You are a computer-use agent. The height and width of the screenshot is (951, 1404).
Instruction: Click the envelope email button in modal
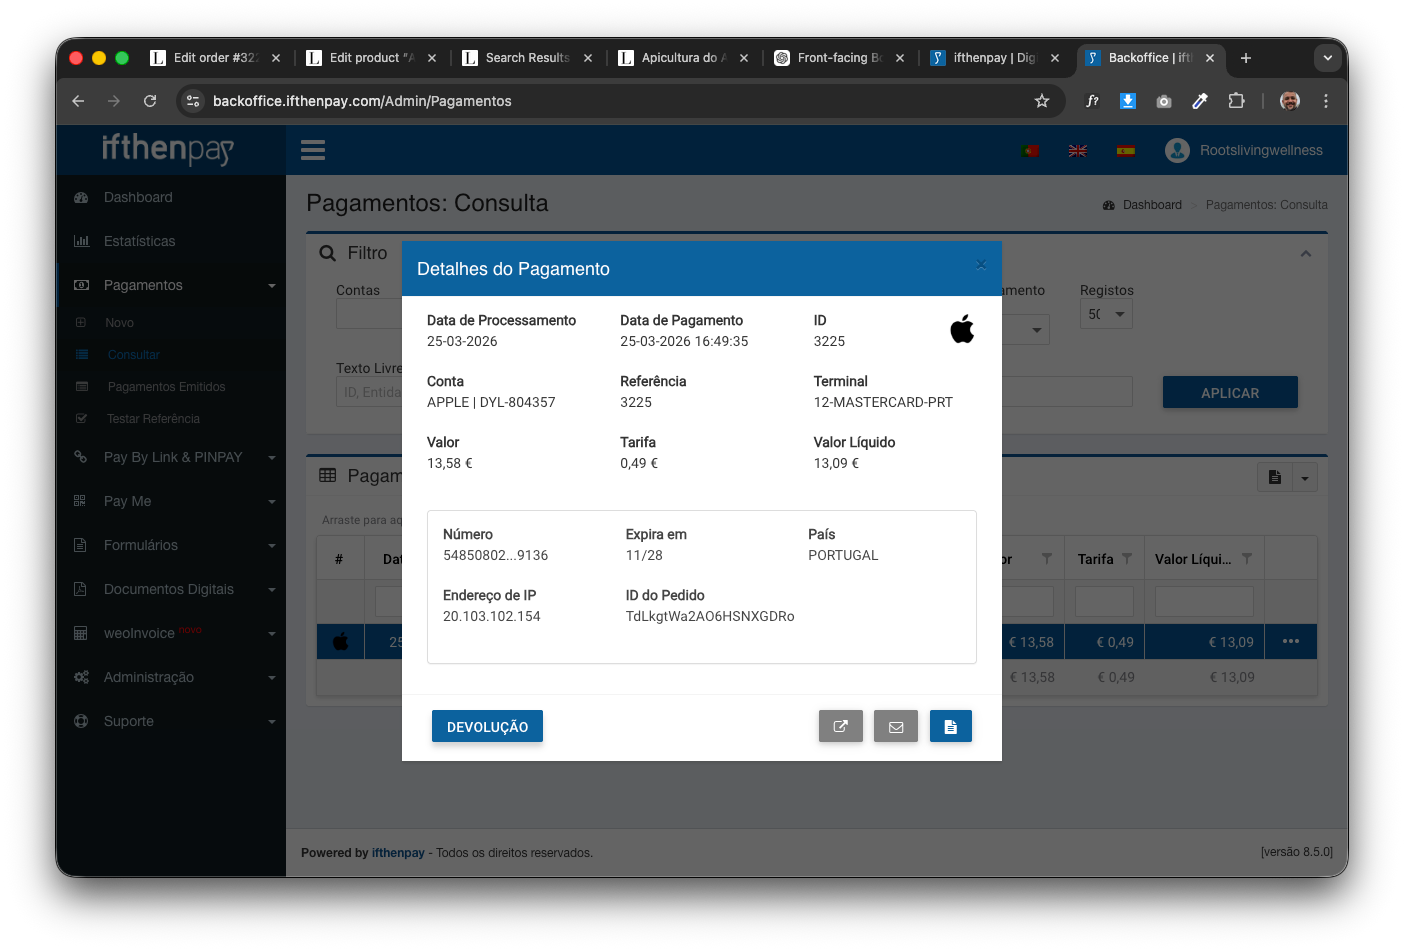[896, 727]
